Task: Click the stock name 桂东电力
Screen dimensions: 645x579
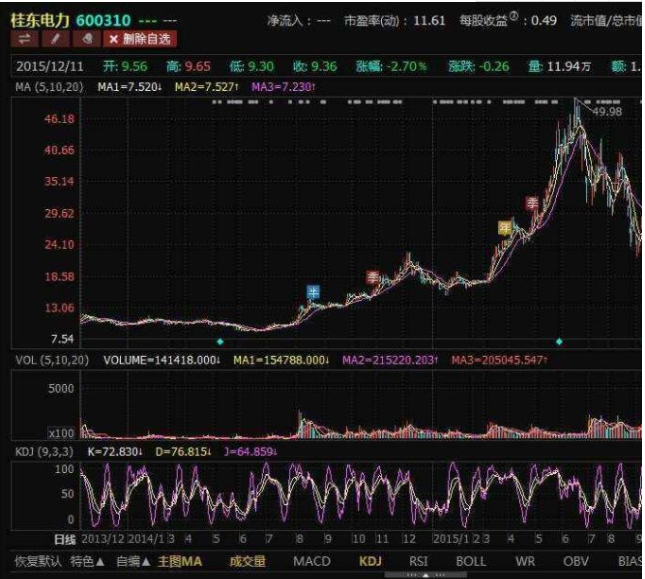Action: pyautogui.click(x=40, y=20)
